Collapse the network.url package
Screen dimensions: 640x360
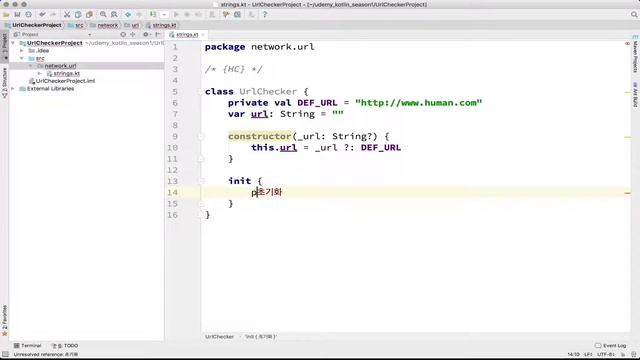pos(31,66)
